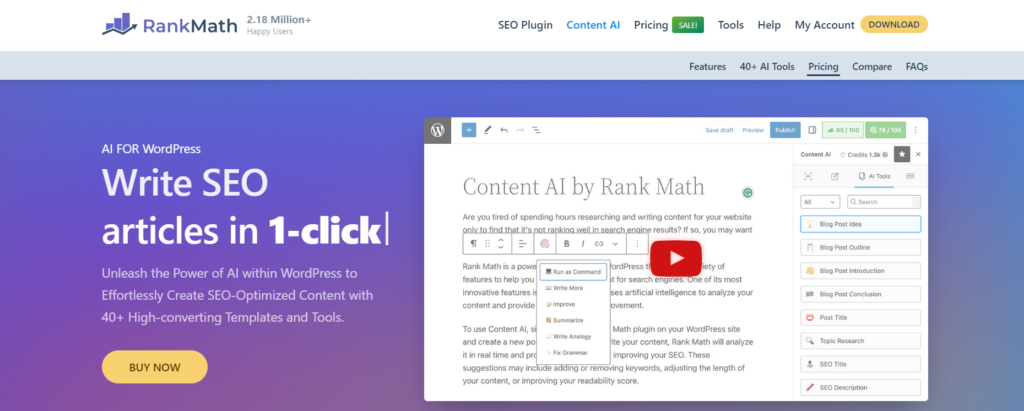Toggle italic formatting in block toolbar
1024x411 pixels.
(x=583, y=244)
